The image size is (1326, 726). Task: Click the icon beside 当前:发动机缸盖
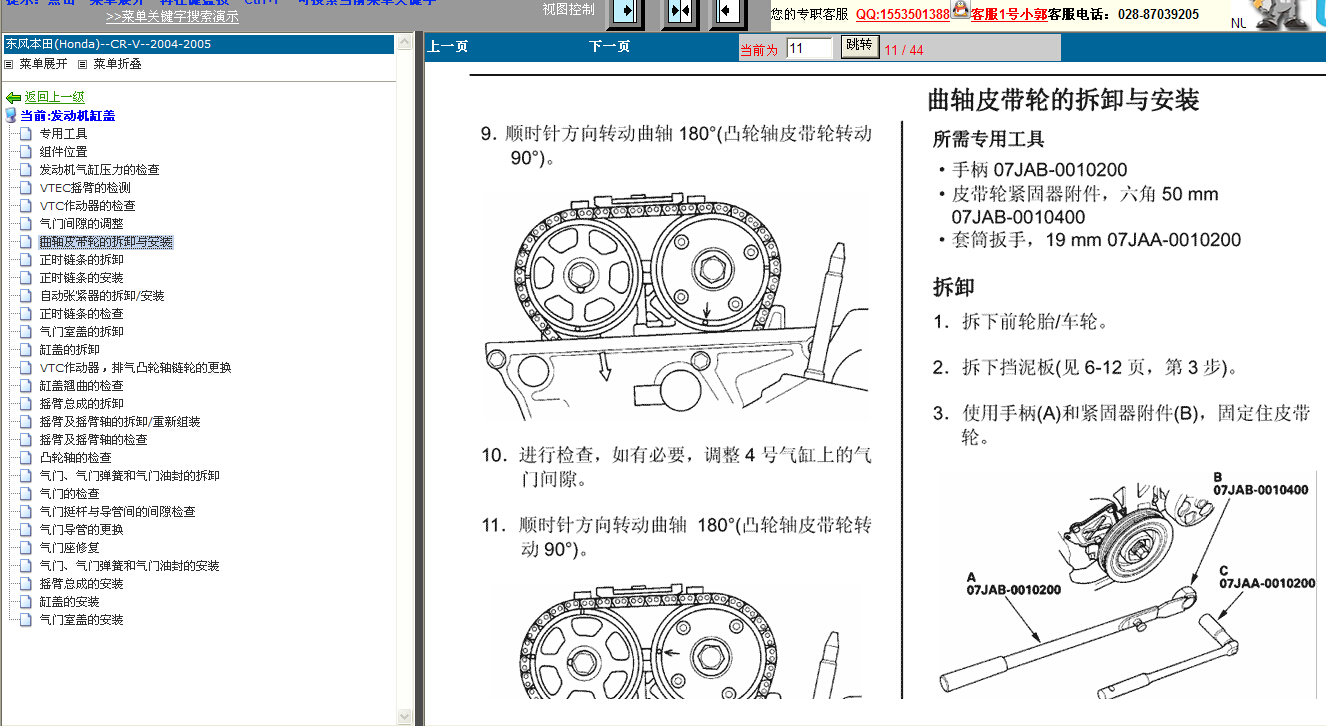coord(11,116)
